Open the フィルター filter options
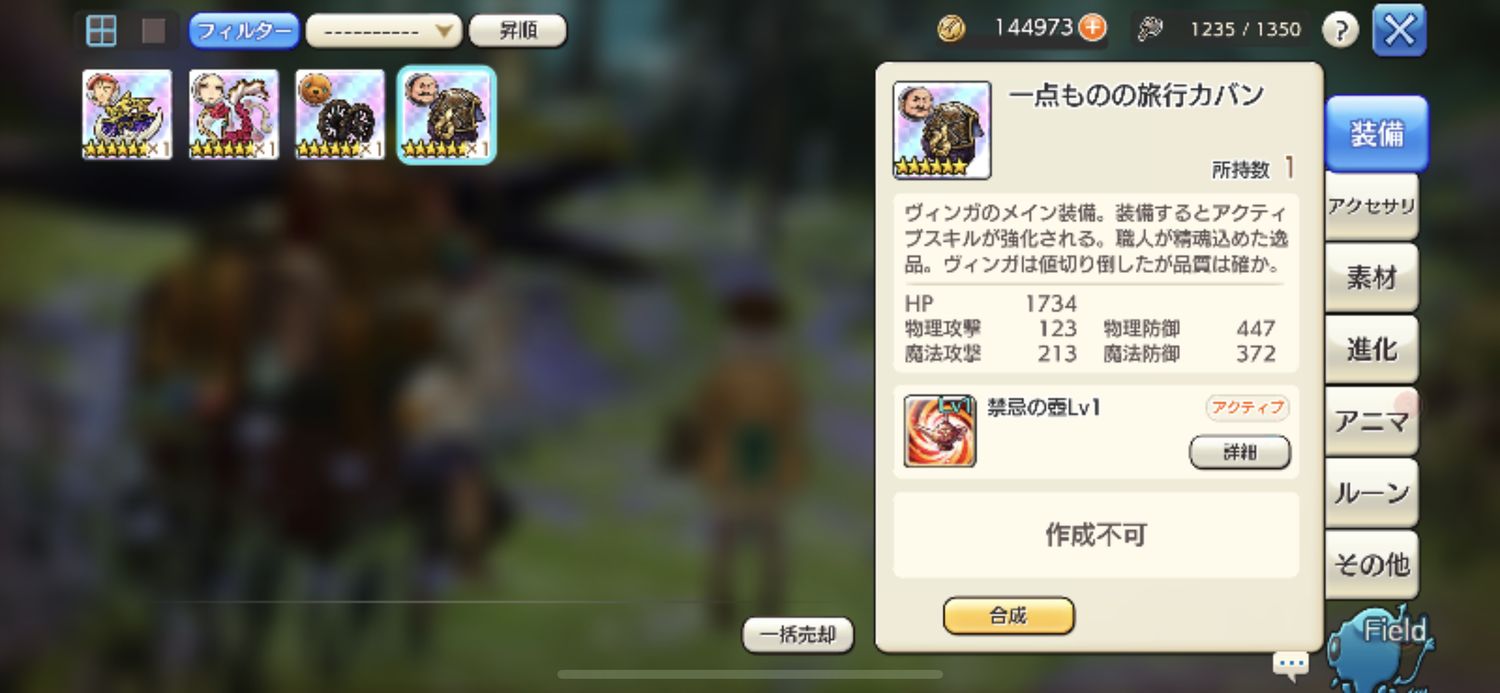Viewport: 1500px width, 693px height. pyautogui.click(x=244, y=30)
